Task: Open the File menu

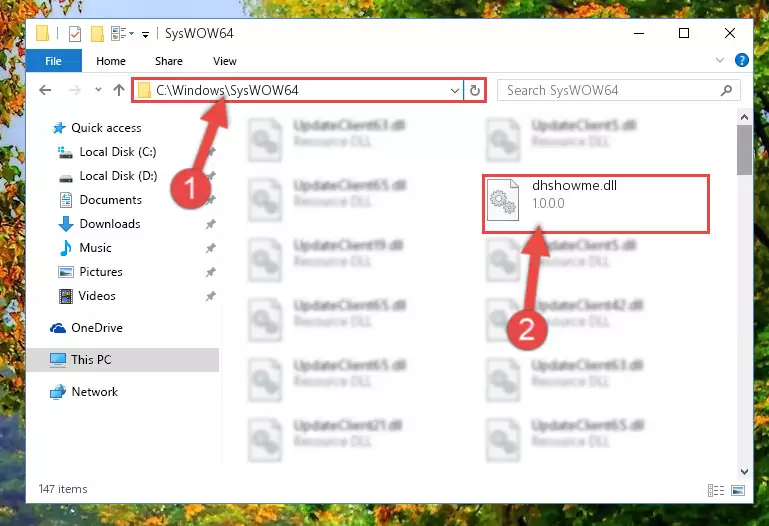Action: [x=53, y=61]
